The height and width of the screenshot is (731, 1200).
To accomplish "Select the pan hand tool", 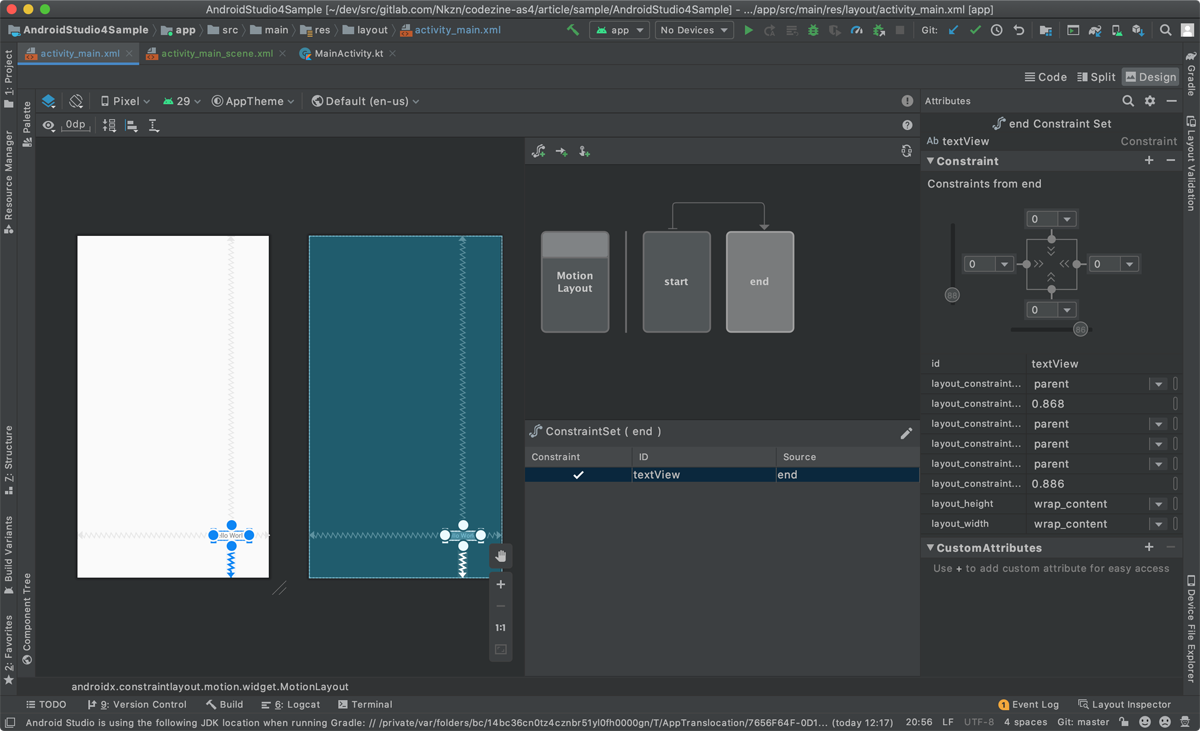I will pos(501,556).
